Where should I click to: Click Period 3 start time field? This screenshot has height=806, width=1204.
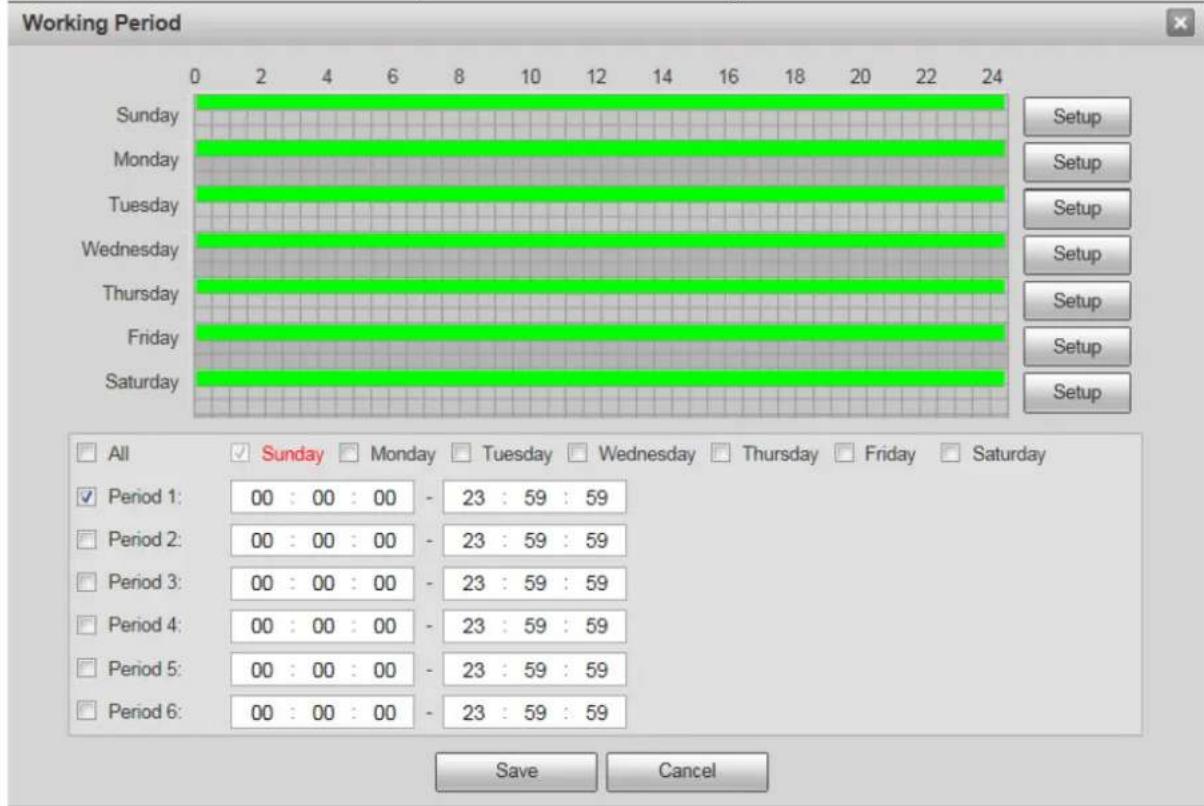pyautogui.click(x=322, y=584)
